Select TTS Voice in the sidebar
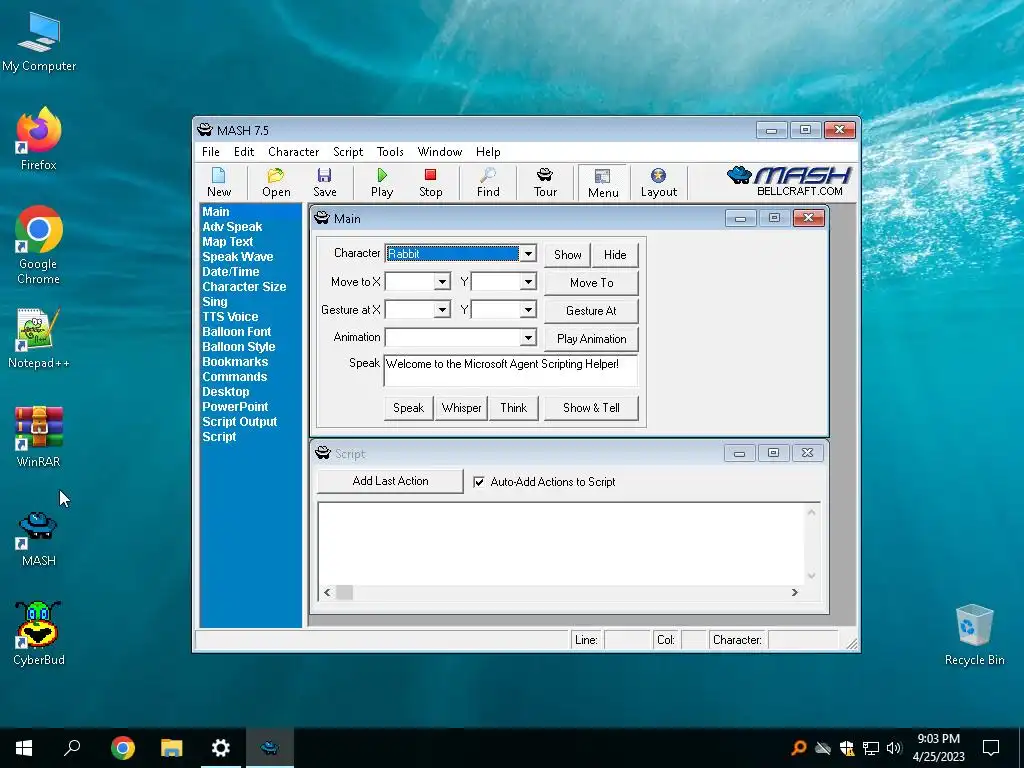The image size is (1024, 768). [x=230, y=317]
